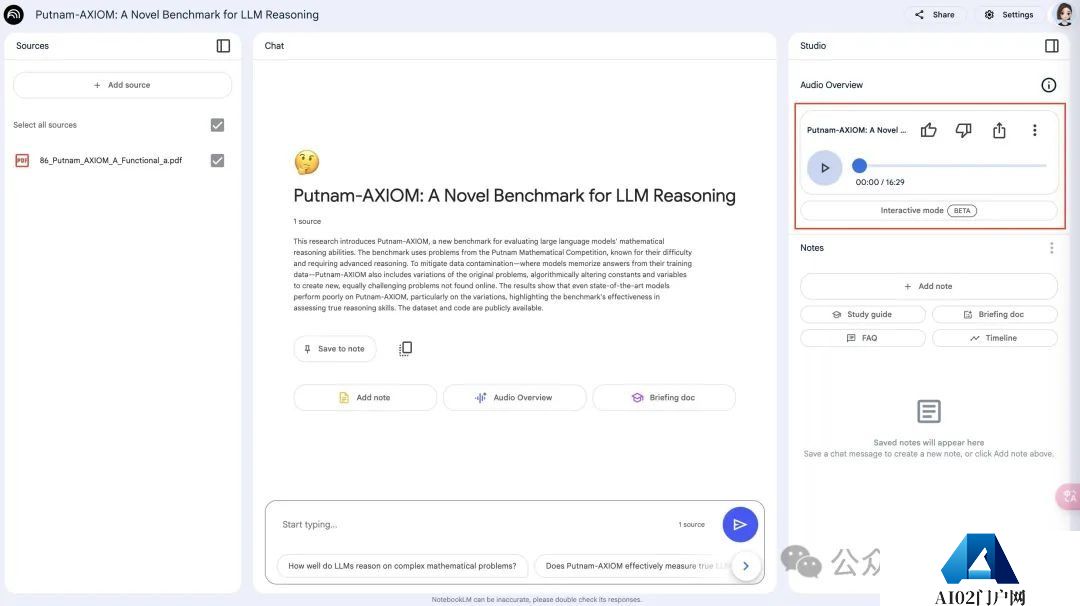Copy the summary with copy icon
Viewport: 1080px width, 606px height.
(x=406, y=348)
